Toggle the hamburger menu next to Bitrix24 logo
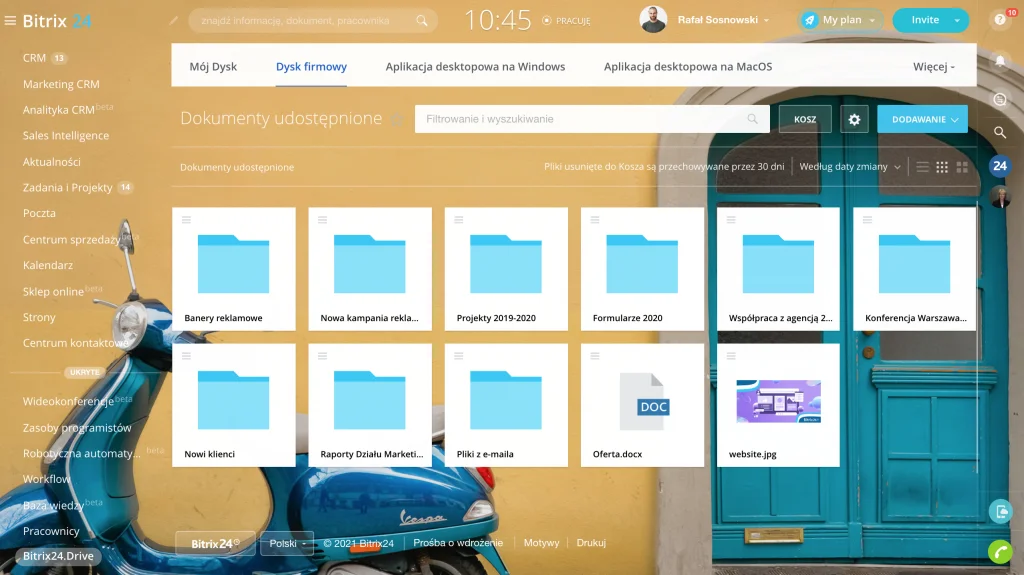Viewport: 1024px width, 575px height. click(10, 20)
